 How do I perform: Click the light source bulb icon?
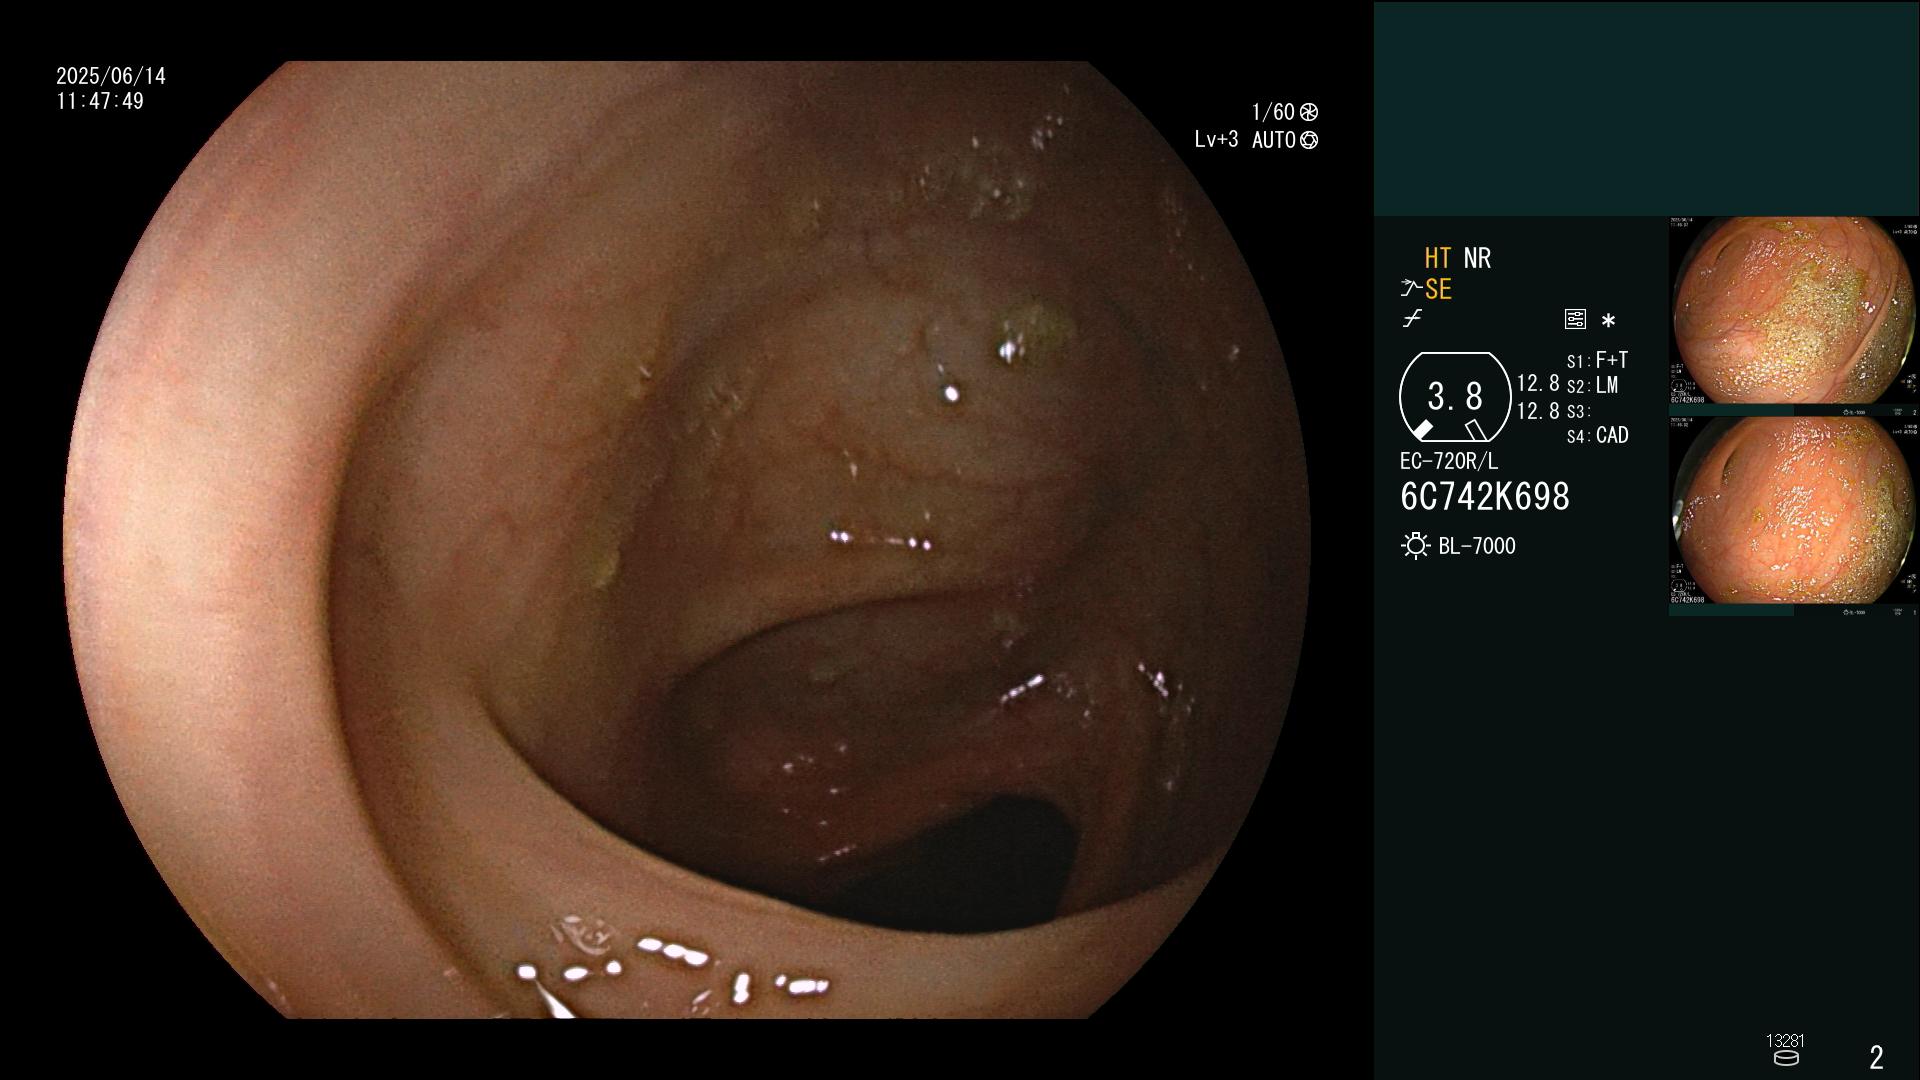(x=1415, y=546)
